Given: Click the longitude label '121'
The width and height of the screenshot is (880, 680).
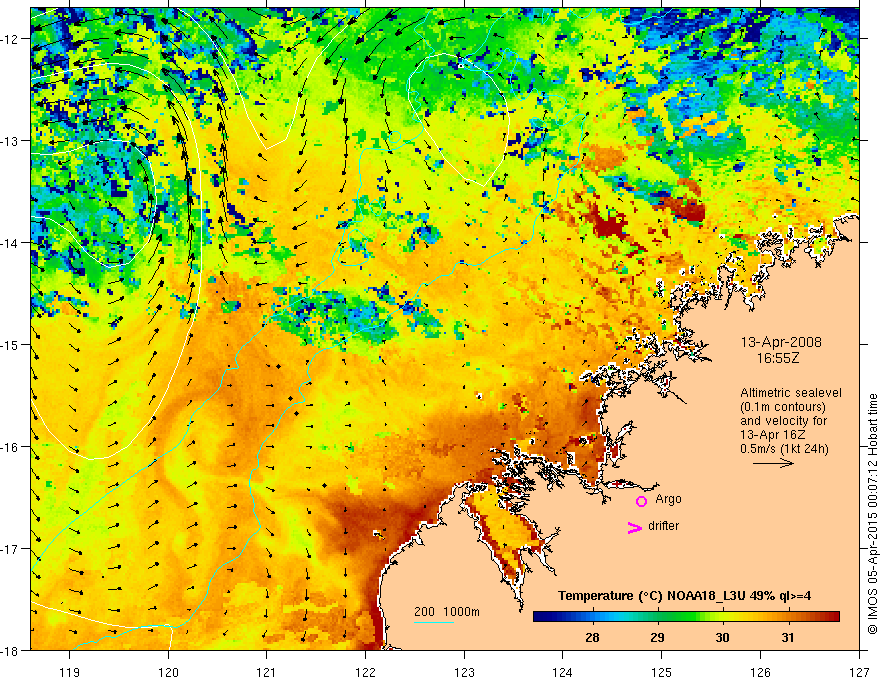Looking at the screenshot, I should coord(267,672).
